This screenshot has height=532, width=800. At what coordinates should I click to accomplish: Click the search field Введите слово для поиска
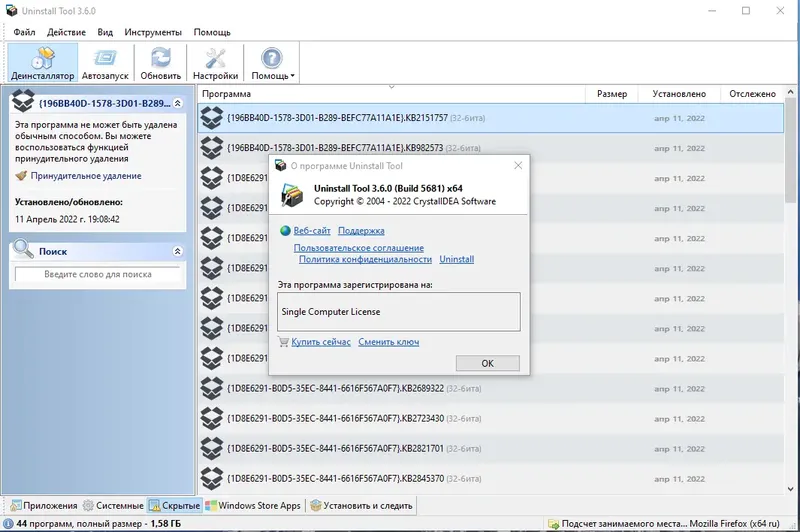pos(97,274)
